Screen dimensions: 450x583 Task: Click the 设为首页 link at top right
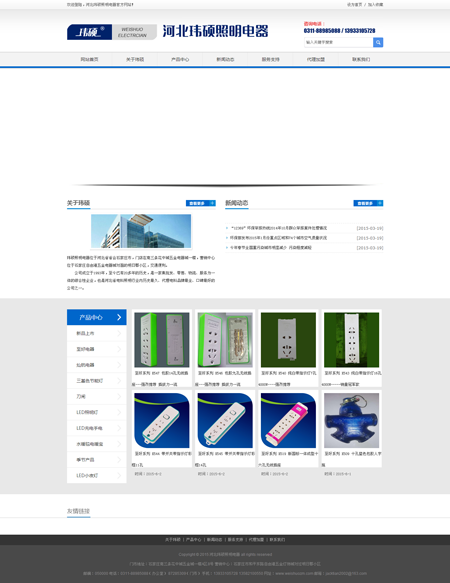[x=354, y=5]
